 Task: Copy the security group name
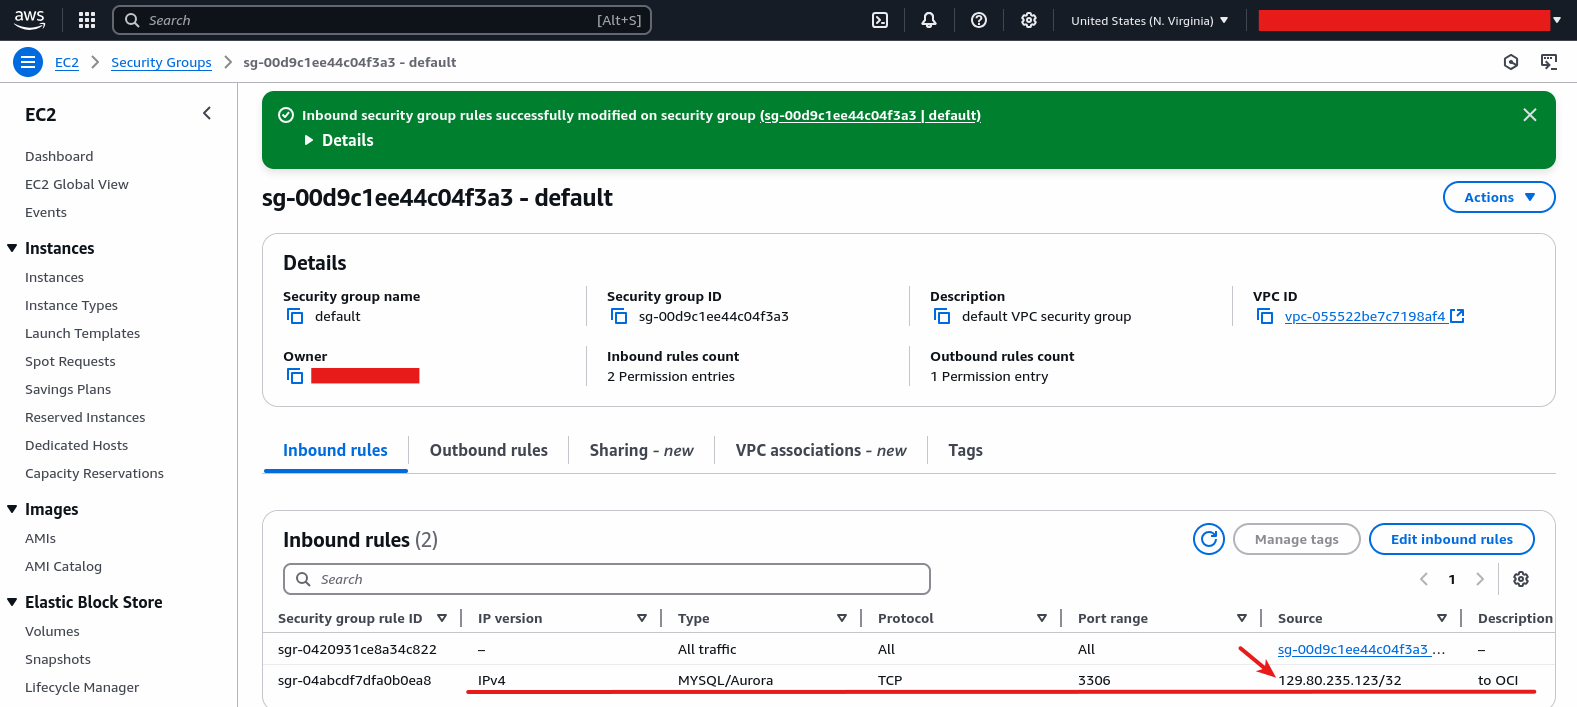click(x=295, y=316)
